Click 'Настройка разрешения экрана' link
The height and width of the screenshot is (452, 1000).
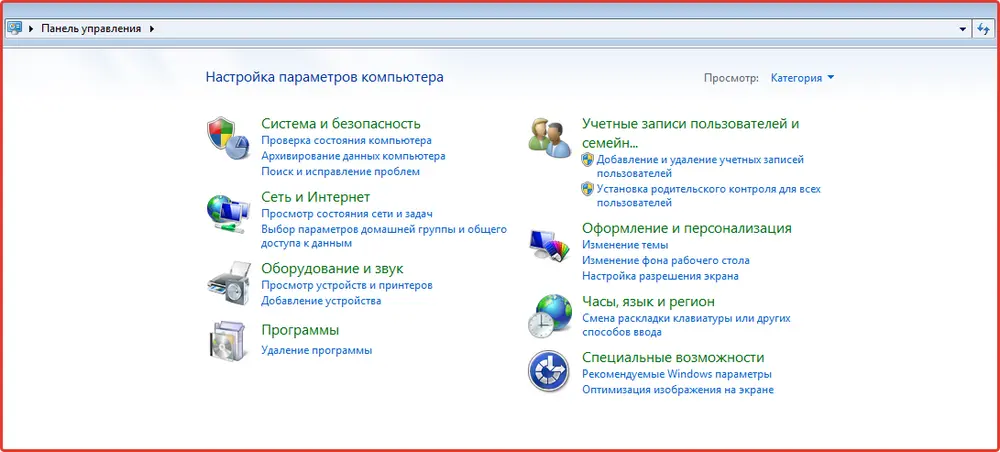tap(660, 276)
